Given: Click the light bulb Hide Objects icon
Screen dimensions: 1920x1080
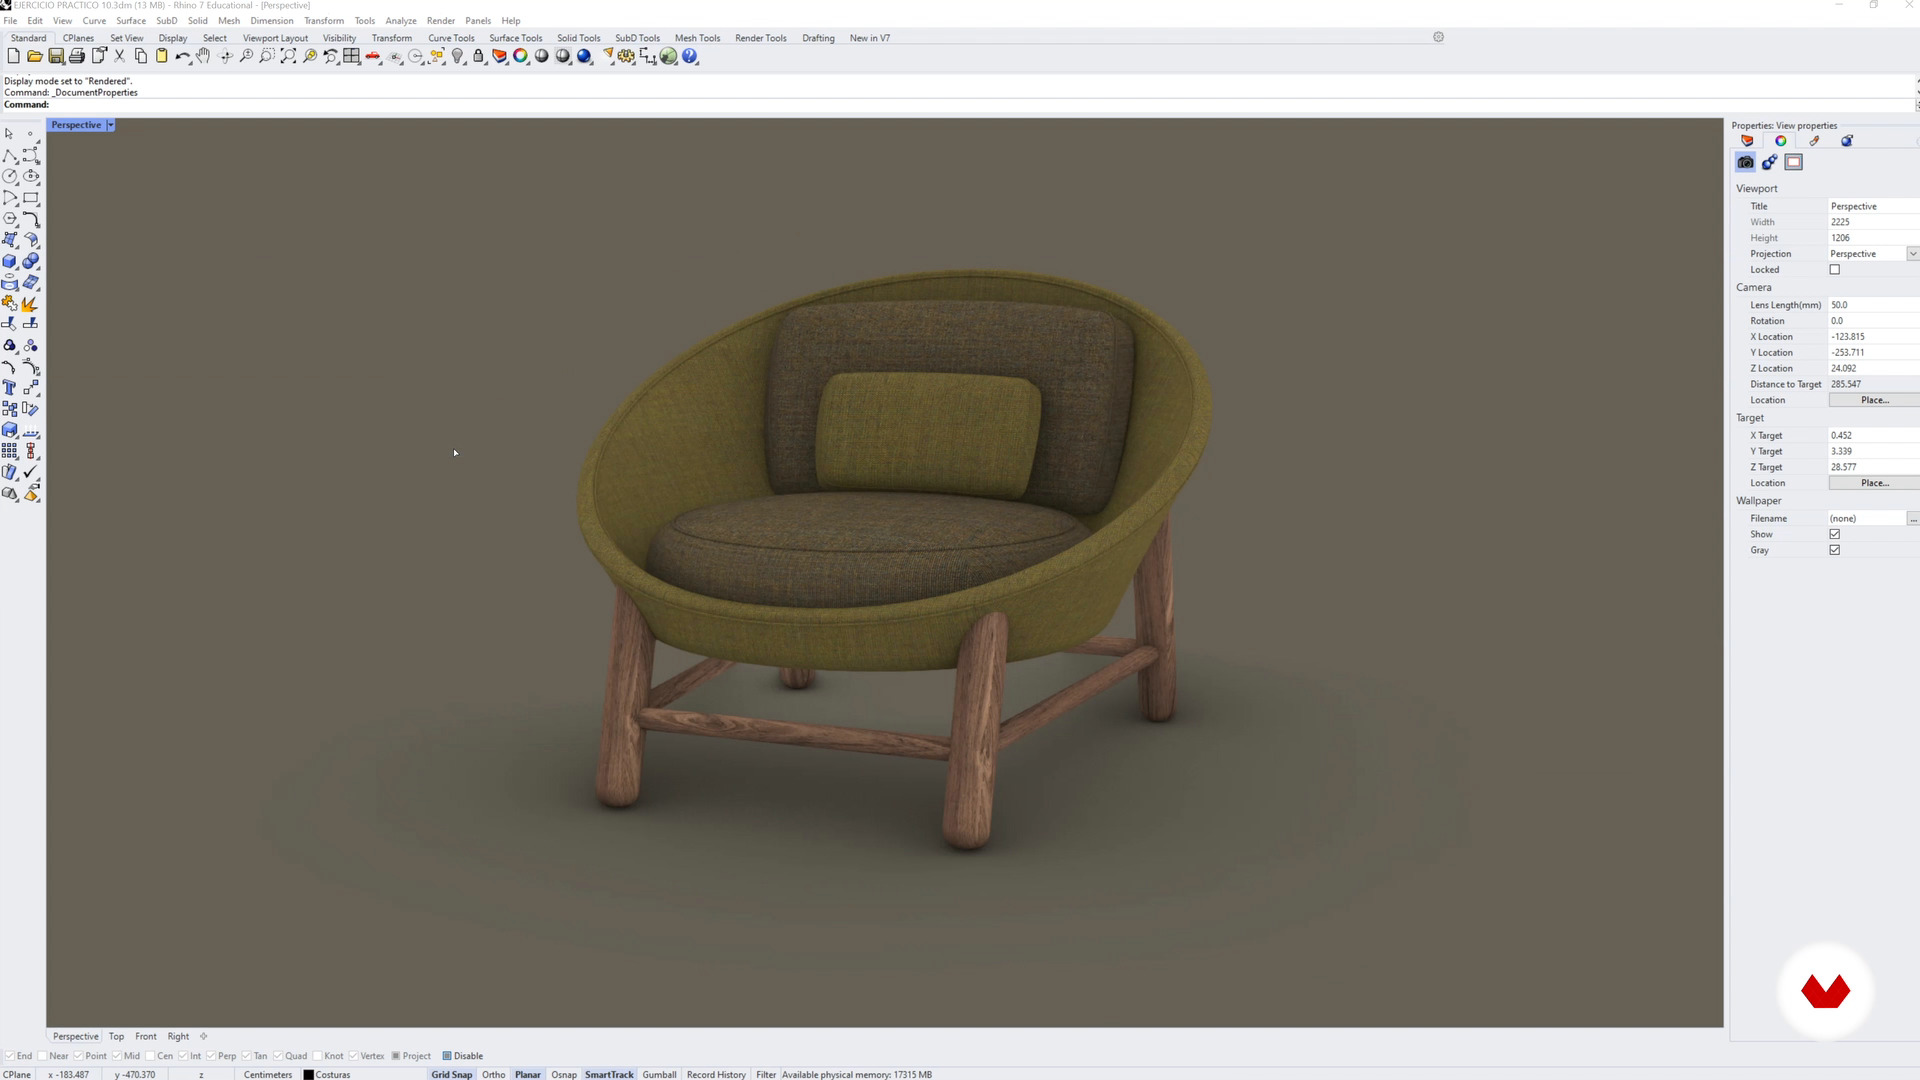Looking at the screenshot, I should (457, 56).
